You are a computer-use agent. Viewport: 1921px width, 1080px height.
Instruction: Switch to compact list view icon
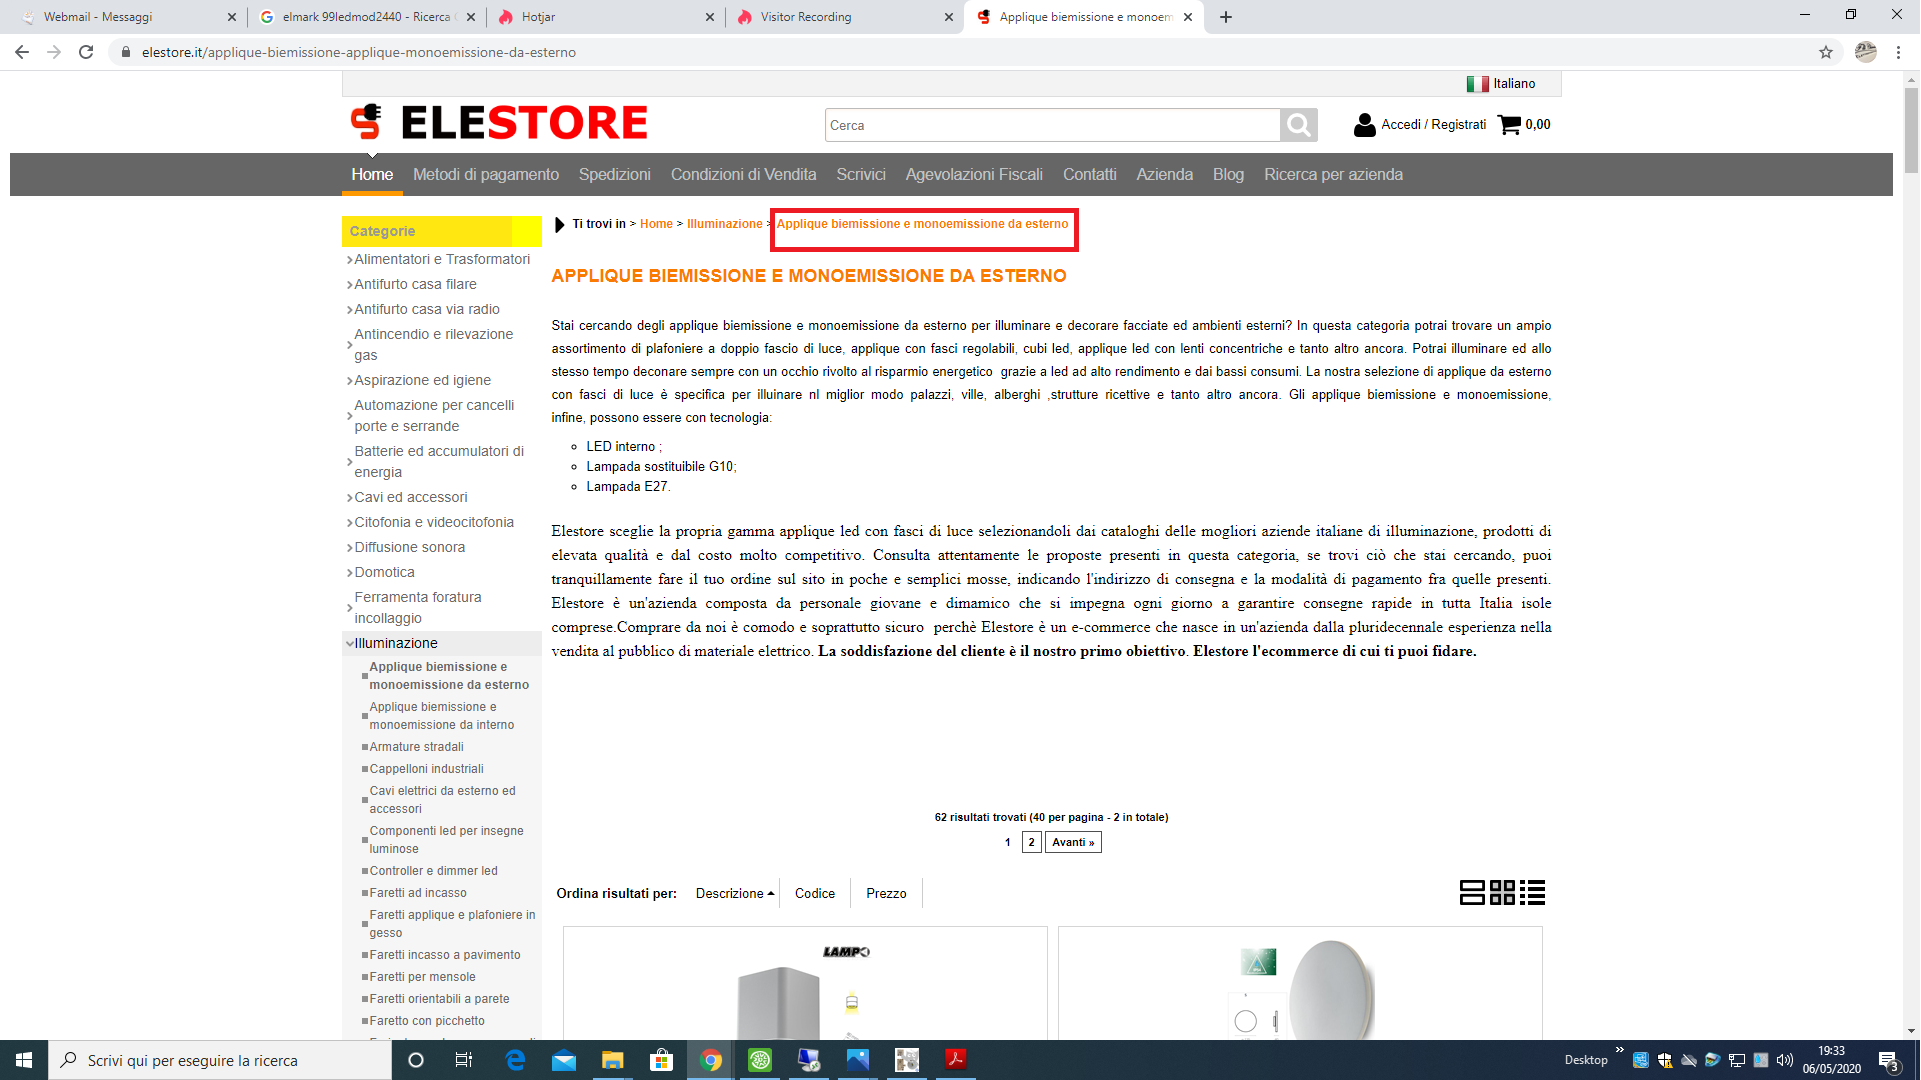[1532, 892]
